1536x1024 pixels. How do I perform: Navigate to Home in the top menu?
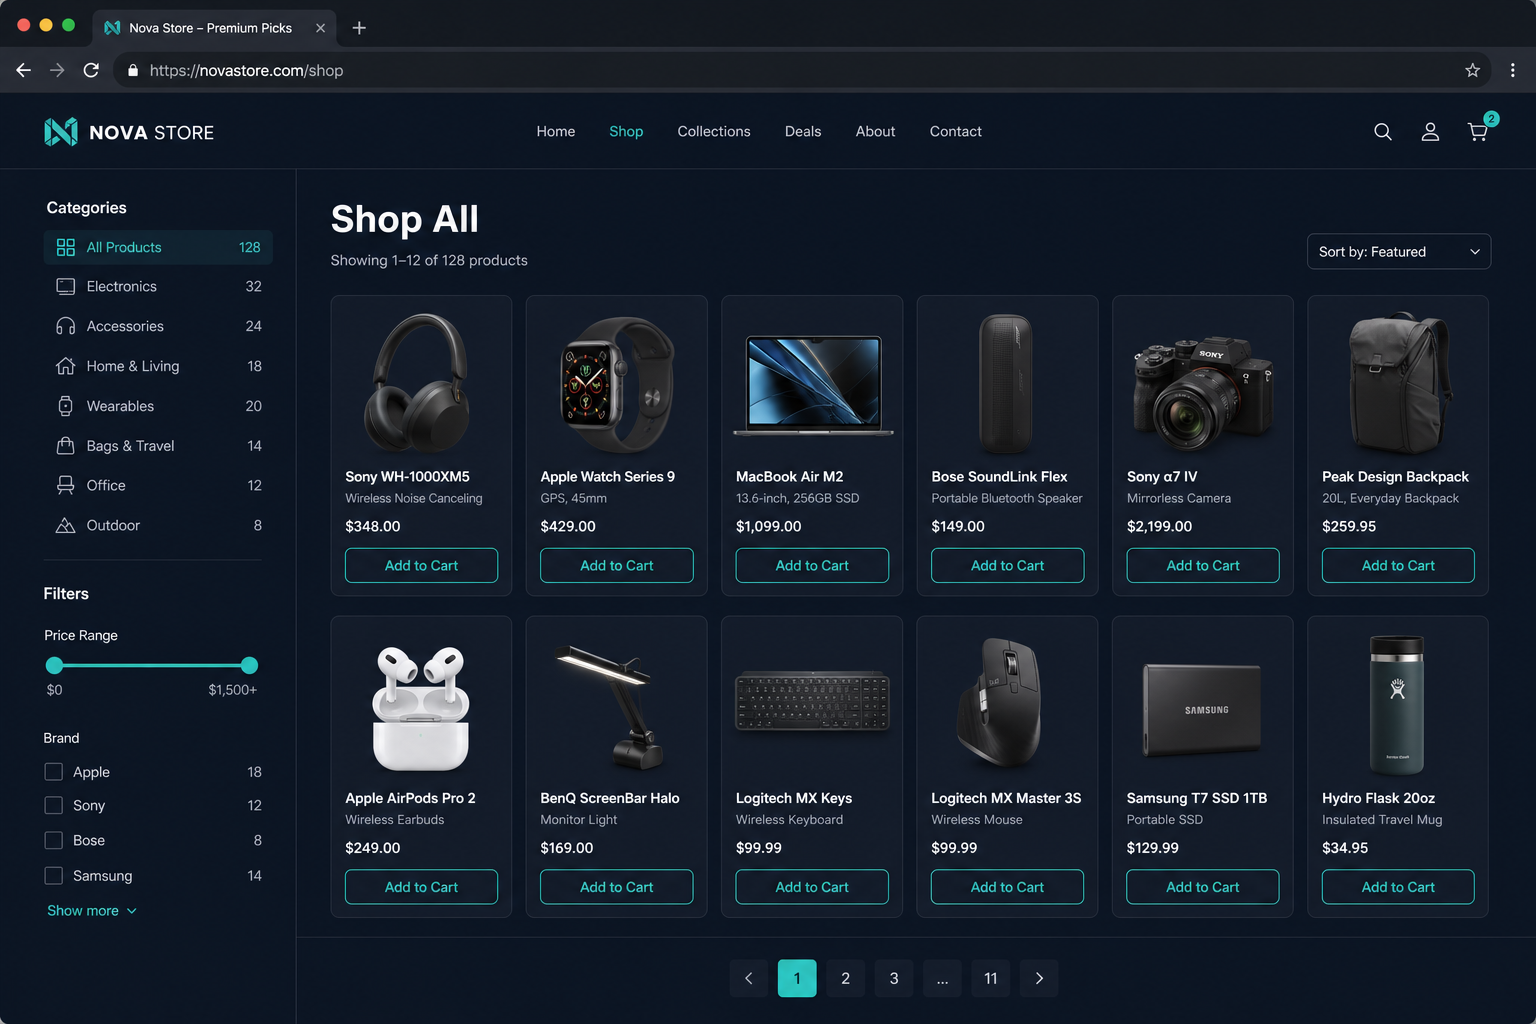tap(556, 131)
